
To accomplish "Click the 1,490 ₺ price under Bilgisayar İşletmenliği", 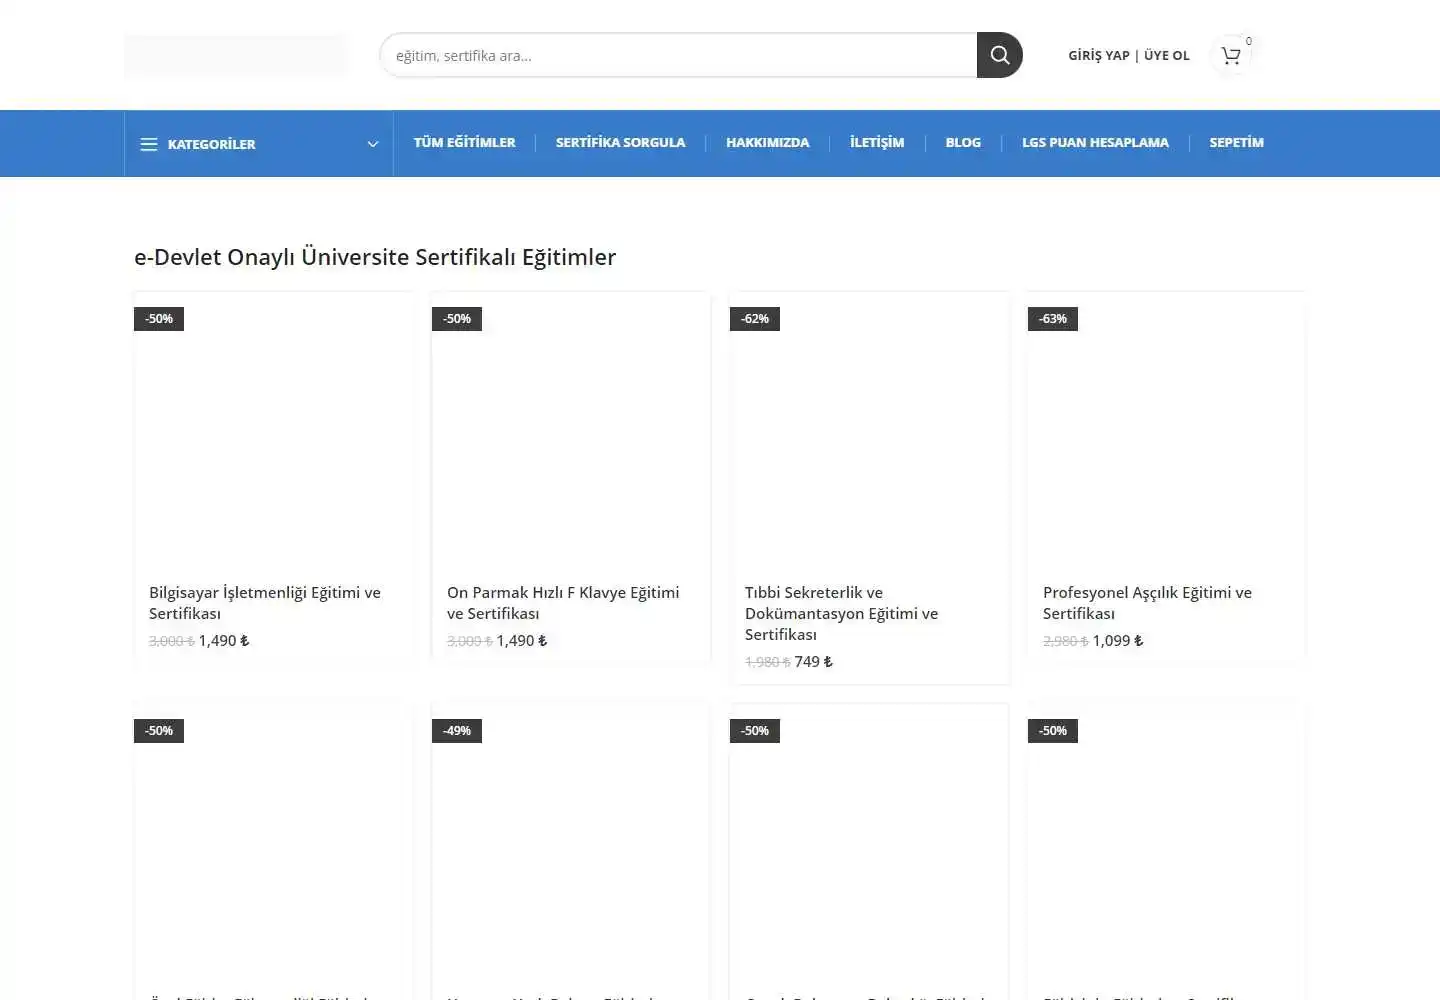I will [x=224, y=641].
